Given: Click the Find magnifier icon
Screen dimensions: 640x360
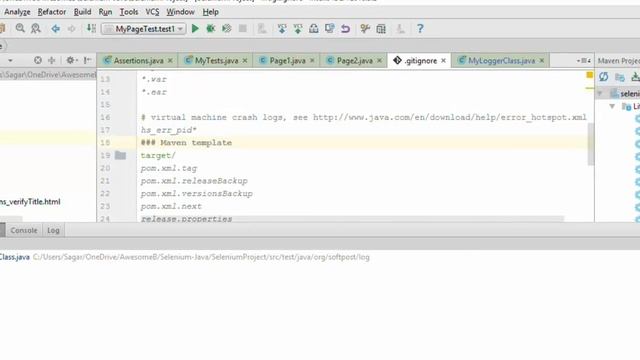Looking at the screenshot, I should coord(20,29).
